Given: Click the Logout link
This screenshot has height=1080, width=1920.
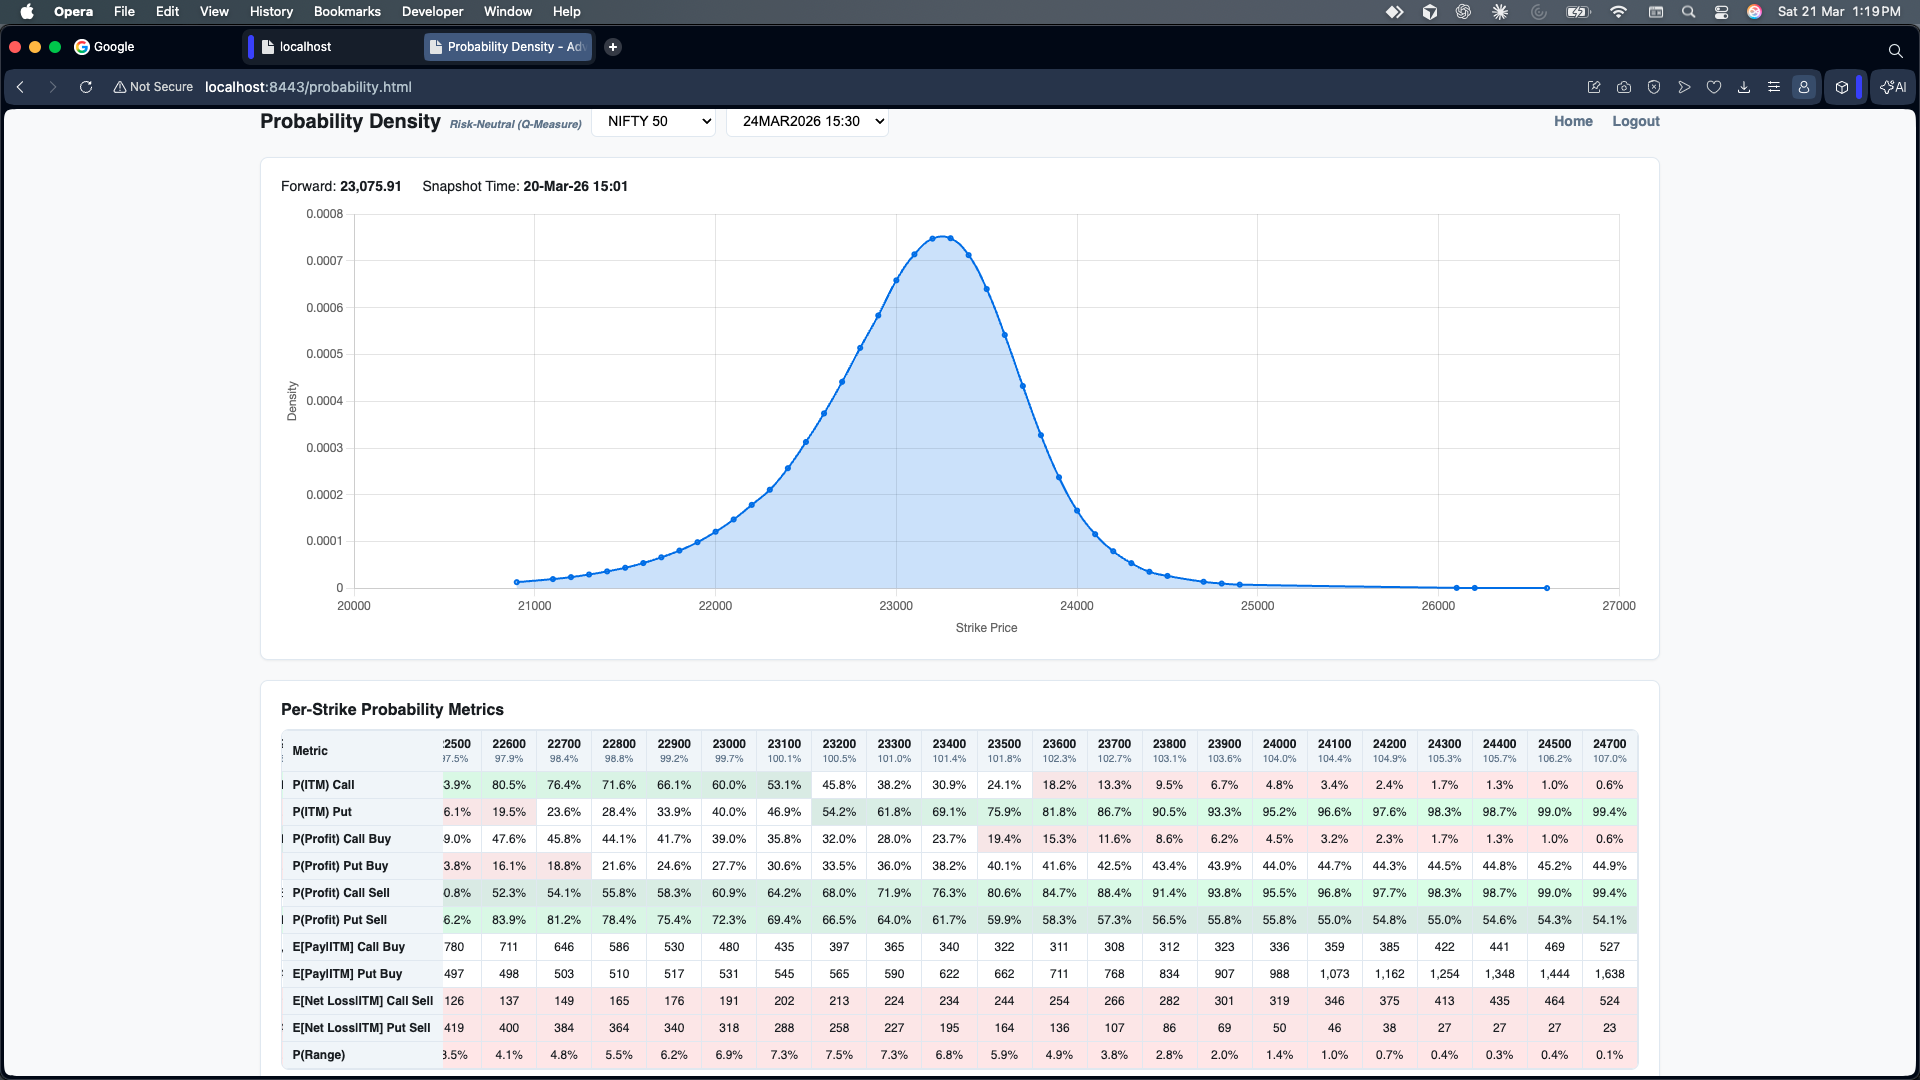Looking at the screenshot, I should point(1635,121).
